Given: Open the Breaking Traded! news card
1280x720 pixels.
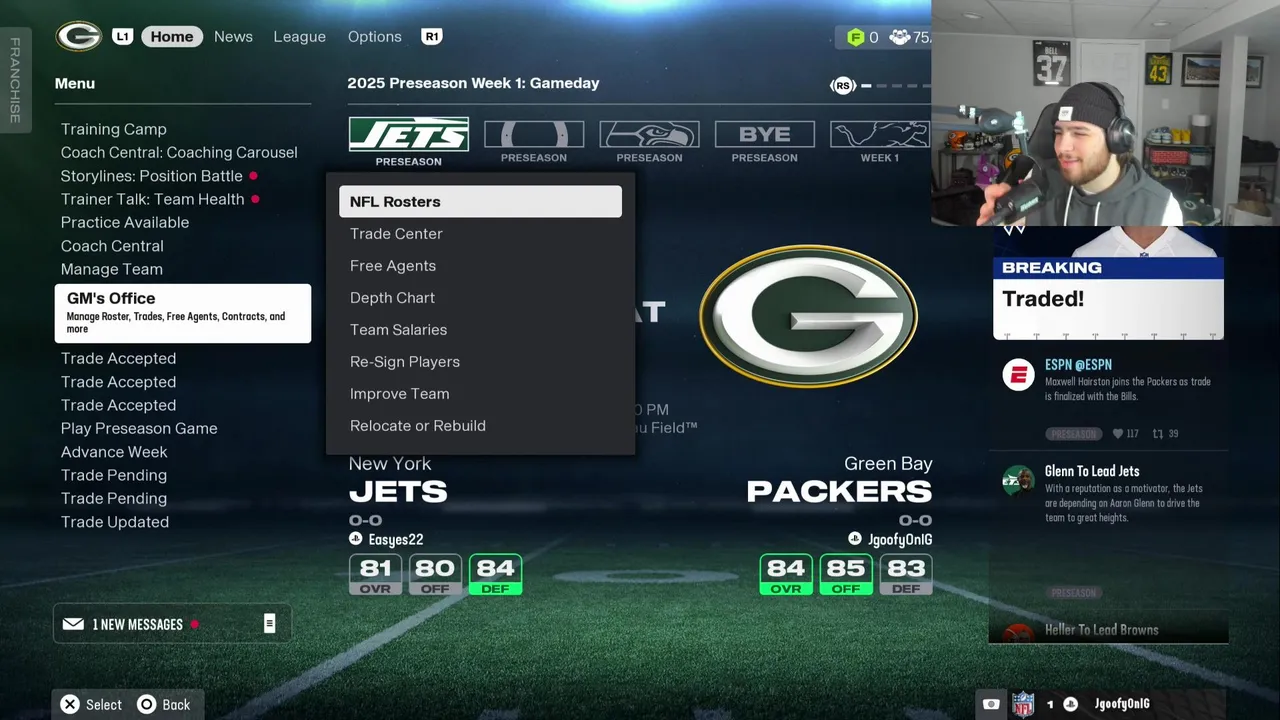Looking at the screenshot, I should point(1108,283).
